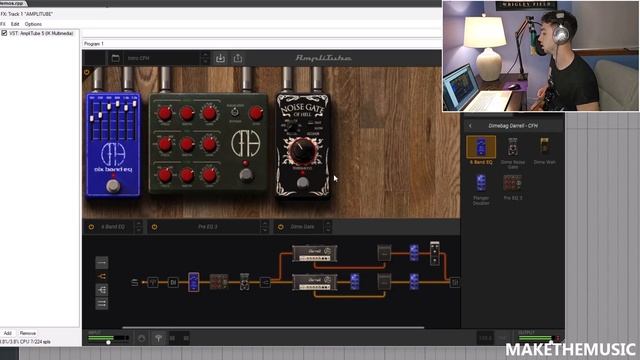Select the parallel-lines routing icon below the three-branch icon
The image size is (640, 360).
click(x=102, y=303)
